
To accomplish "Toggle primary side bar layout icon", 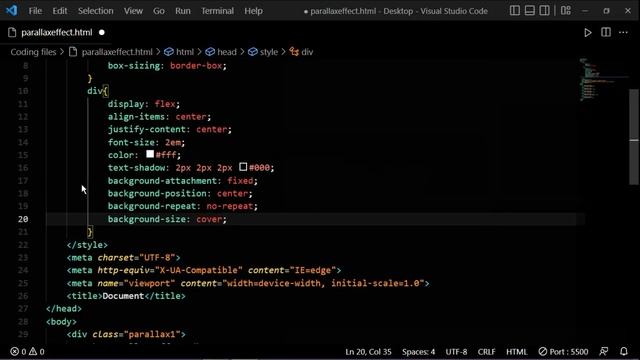I will point(515,11).
